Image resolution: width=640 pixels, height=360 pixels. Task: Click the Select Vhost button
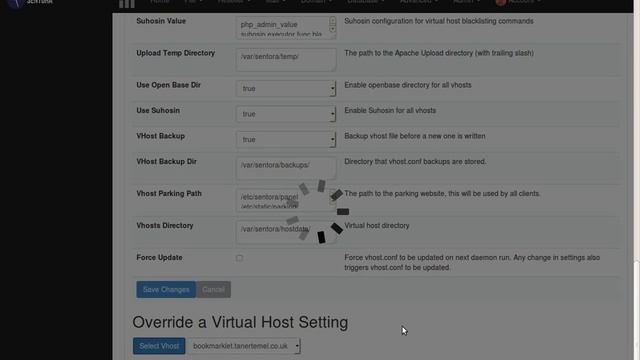pos(159,346)
